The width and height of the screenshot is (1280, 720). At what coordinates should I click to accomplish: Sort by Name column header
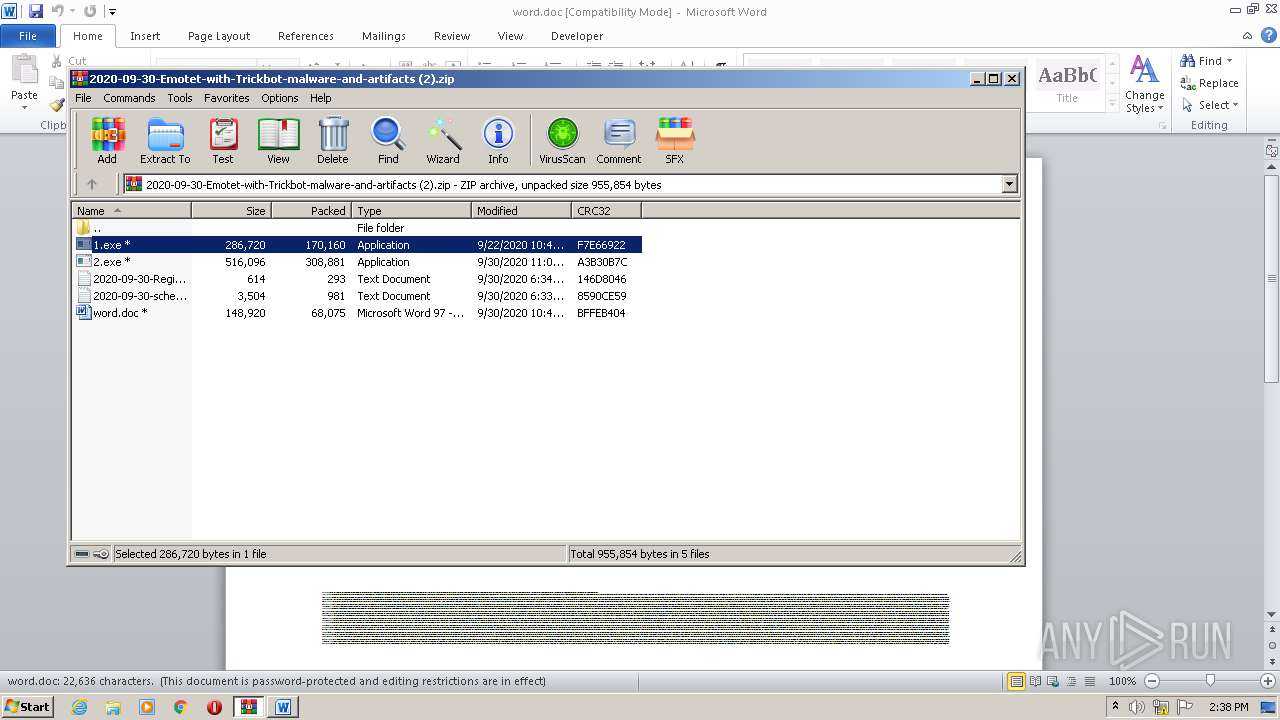pos(131,211)
